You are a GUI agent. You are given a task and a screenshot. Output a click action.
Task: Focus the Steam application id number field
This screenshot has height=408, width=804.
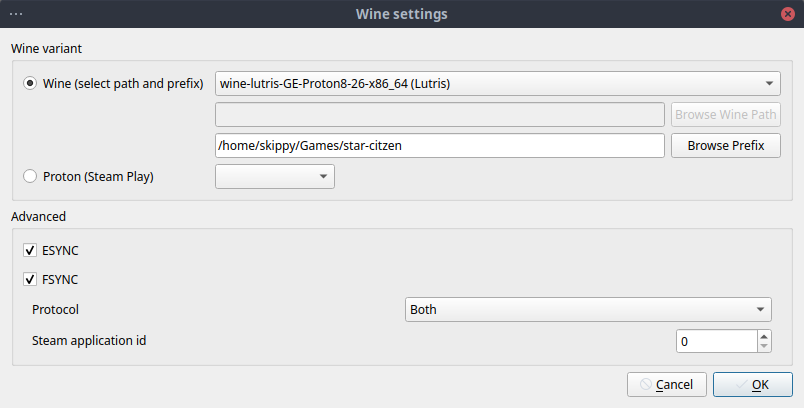point(716,341)
